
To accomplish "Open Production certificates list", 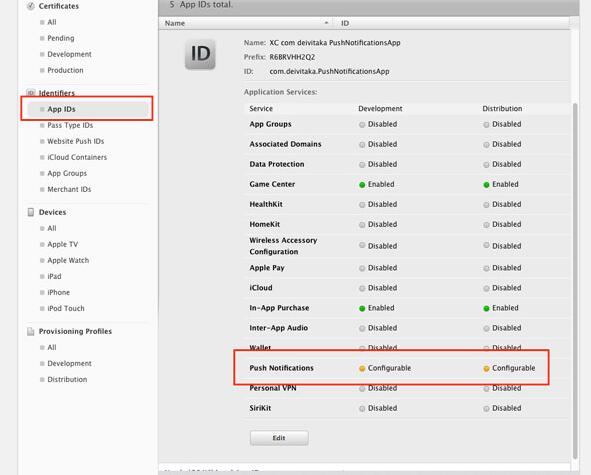I will click(65, 70).
